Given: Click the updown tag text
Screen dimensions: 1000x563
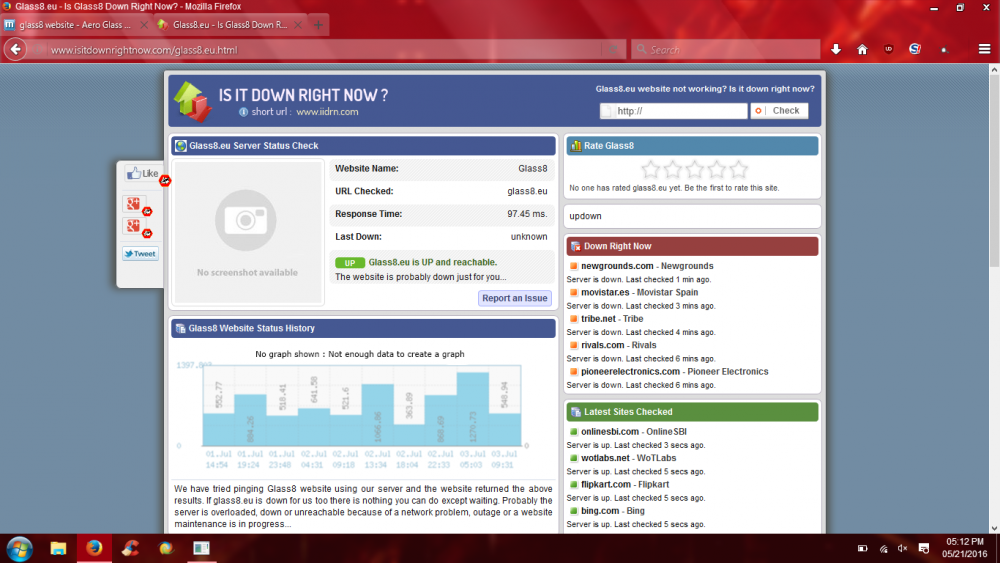Looking at the screenshot, I should pos(585,216).
